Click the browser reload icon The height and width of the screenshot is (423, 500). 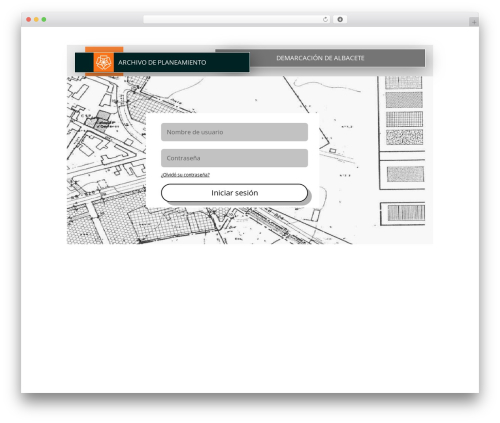(x=325, y=19)
